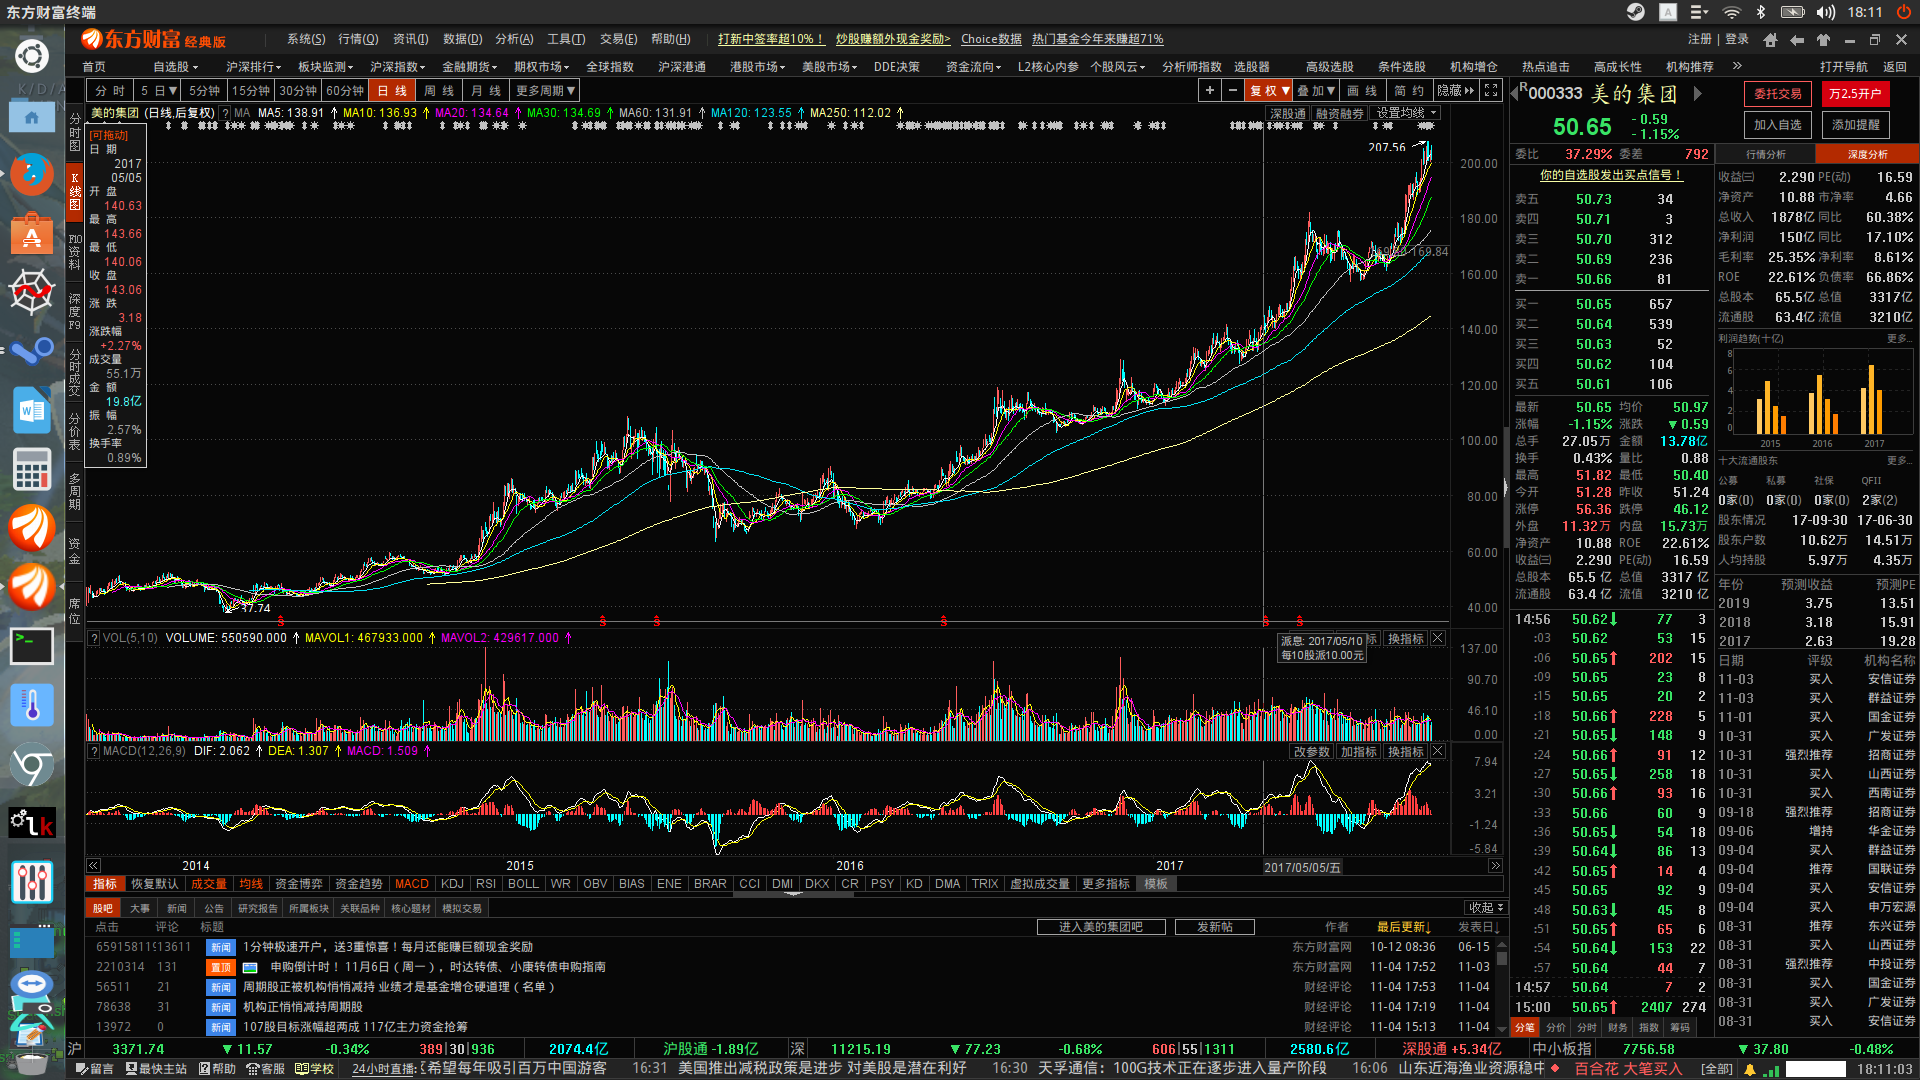Click the home icon in title bar
Screen dimensions: 1920x1080
(x=1771, y=40)
